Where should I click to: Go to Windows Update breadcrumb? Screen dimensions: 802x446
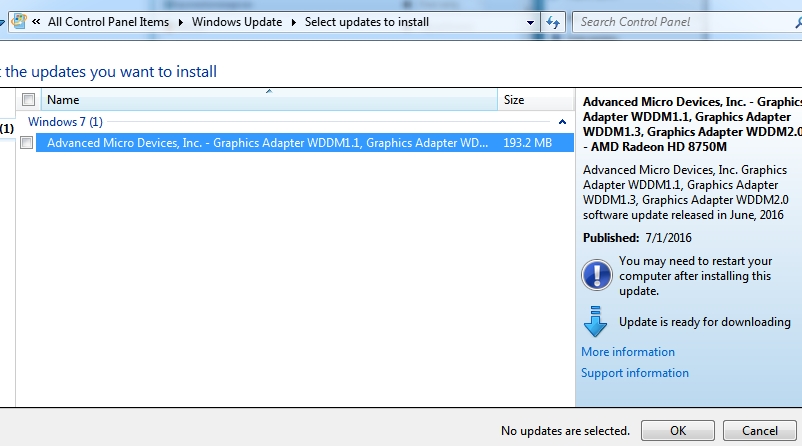click(x=237, y=22)
